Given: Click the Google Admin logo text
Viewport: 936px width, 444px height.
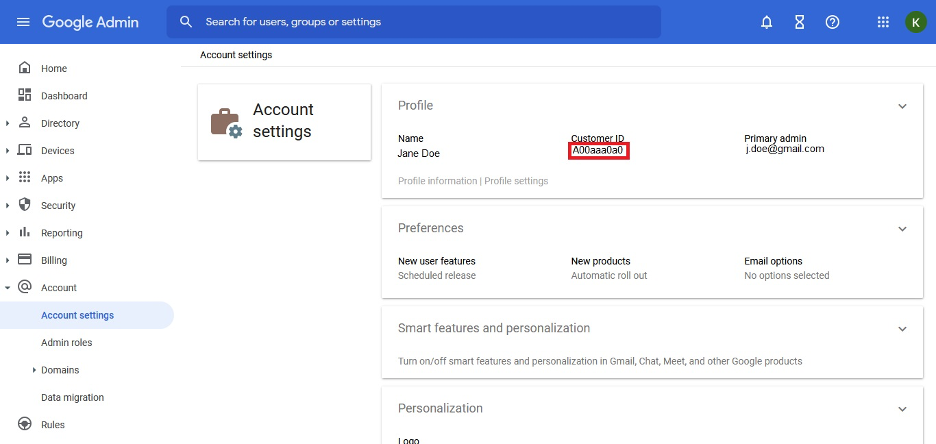Looking at the screenshot, I should 90,22.
